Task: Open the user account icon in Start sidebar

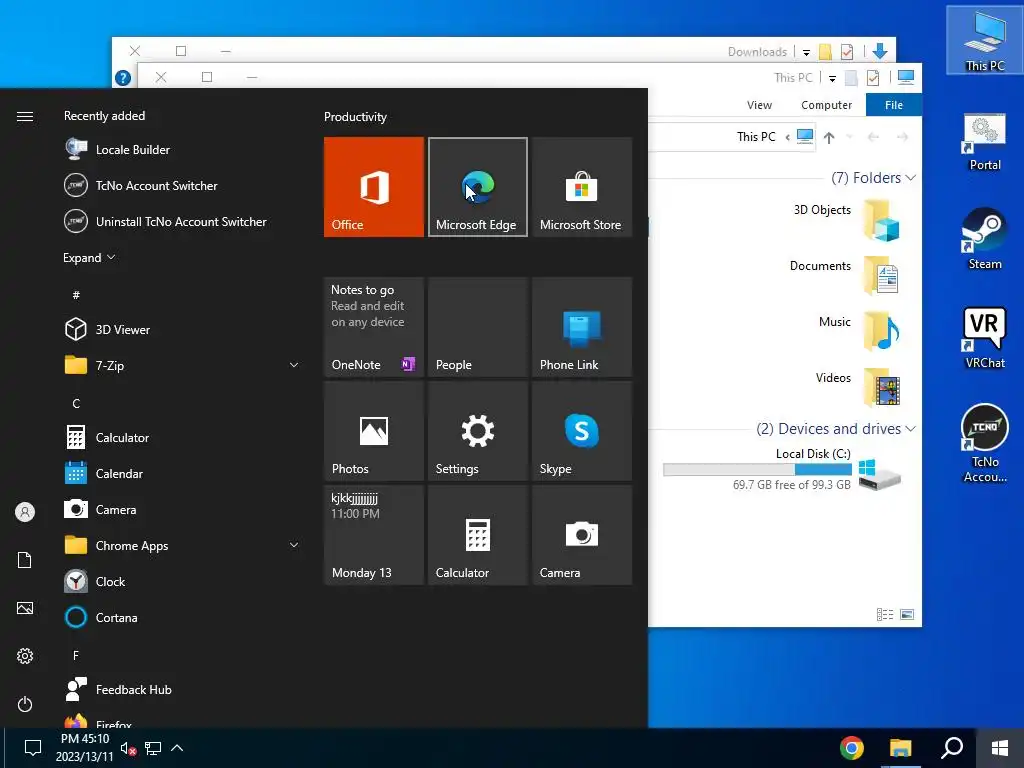Action: [x=25, y=512]
